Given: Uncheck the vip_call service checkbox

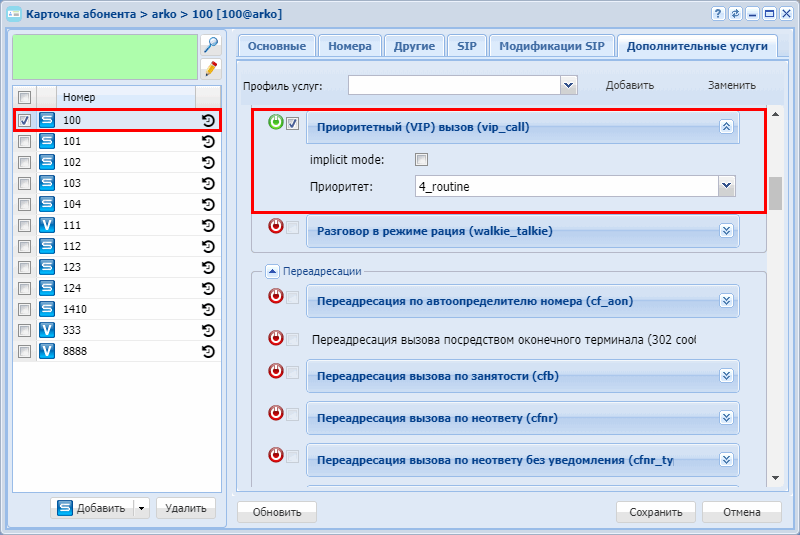Looking at the screenshot, I should (x=293, y=124).
